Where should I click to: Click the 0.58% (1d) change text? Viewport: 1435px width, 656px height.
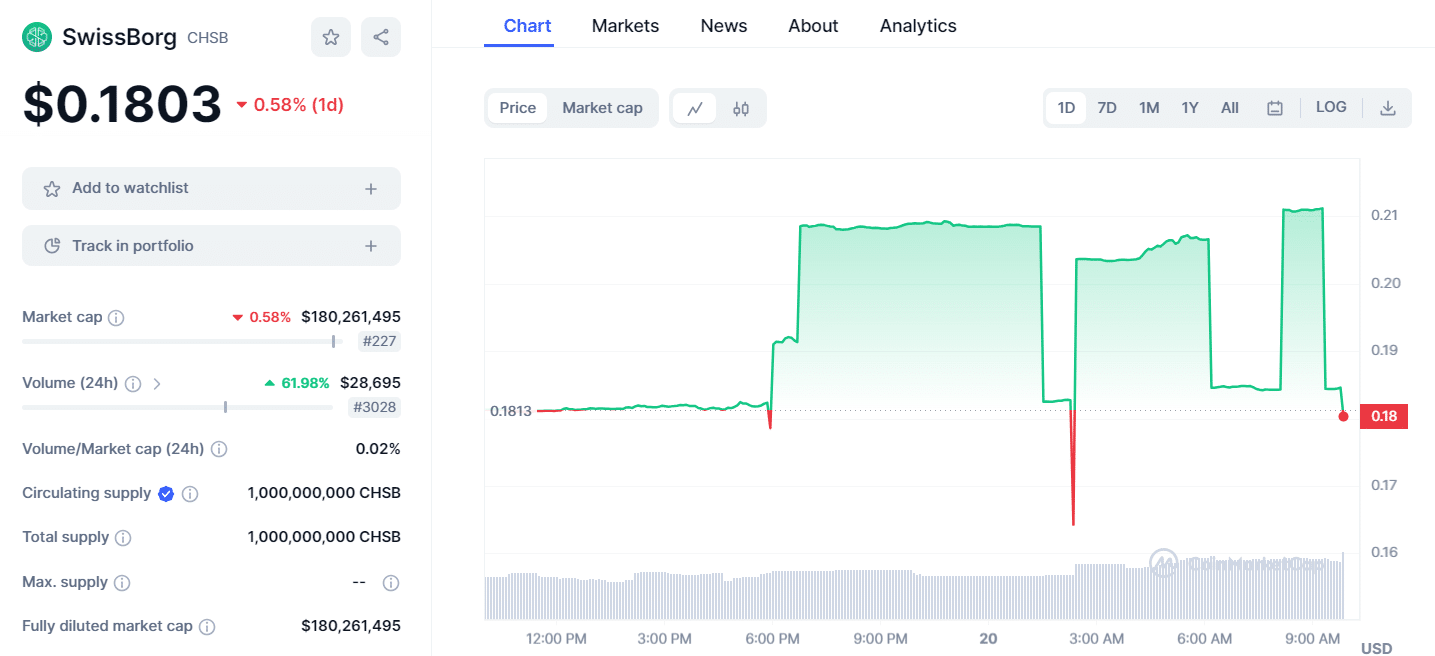coord(290,105)
